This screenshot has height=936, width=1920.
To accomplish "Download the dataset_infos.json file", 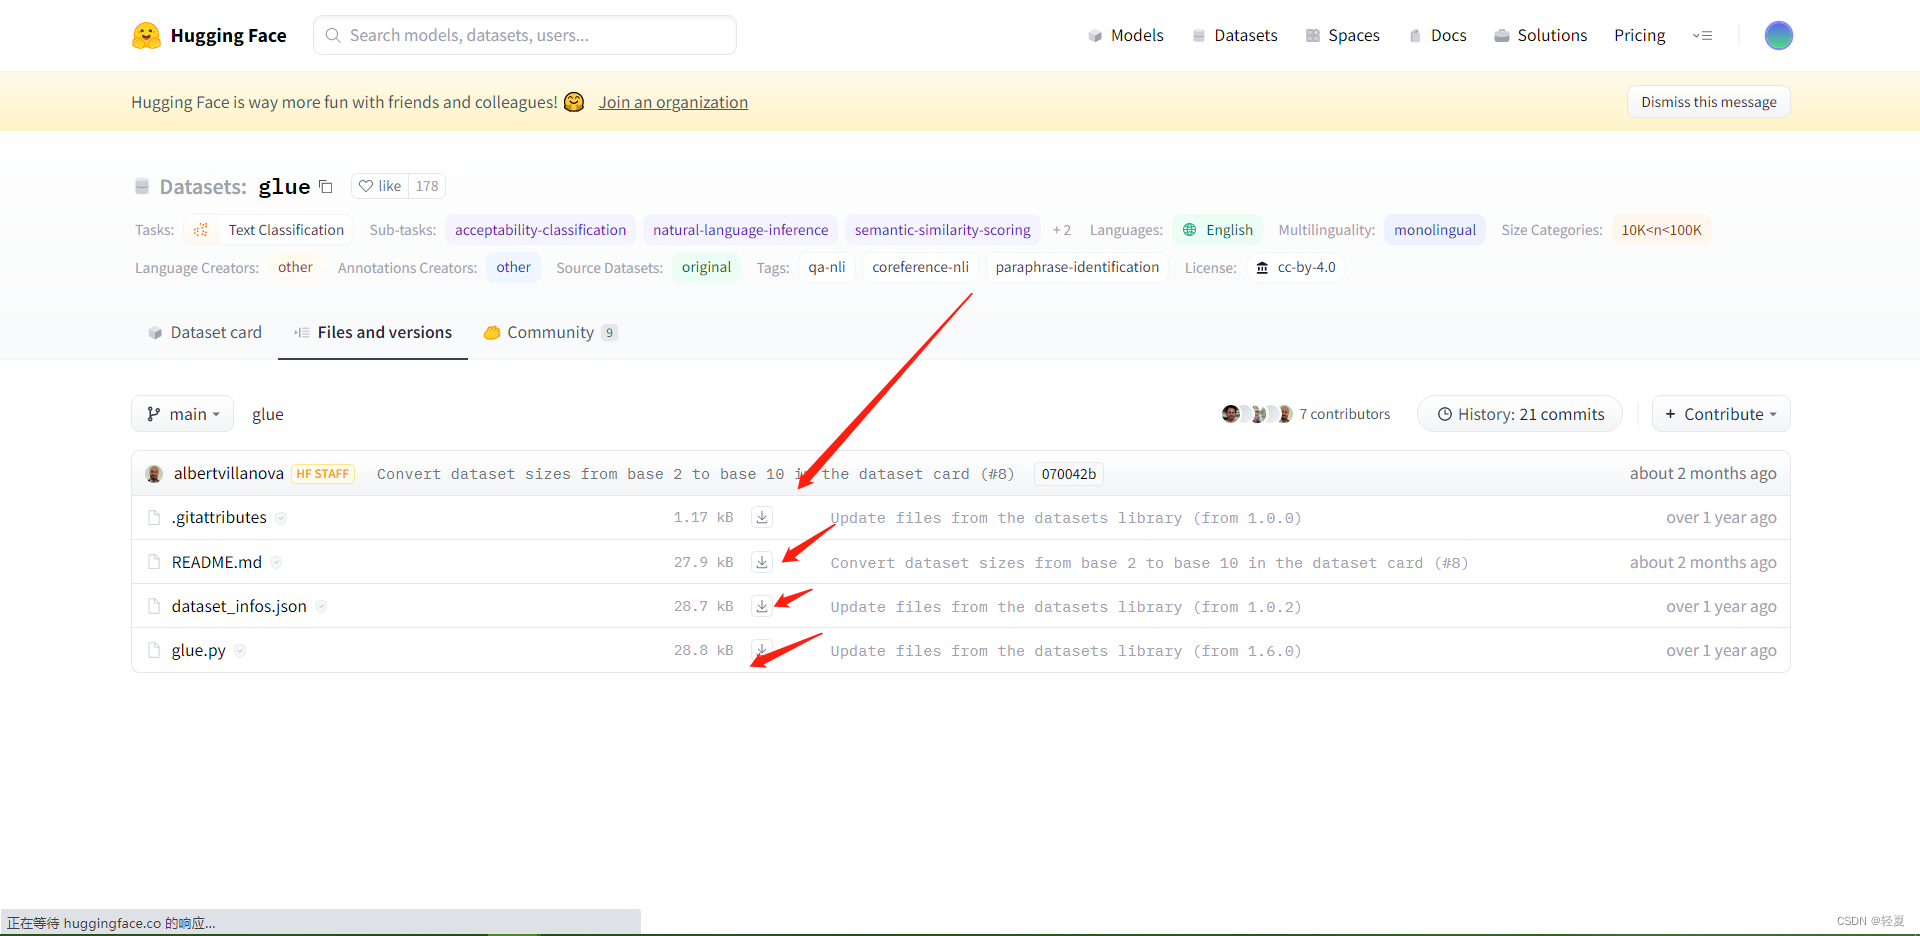I will point(762,606).
